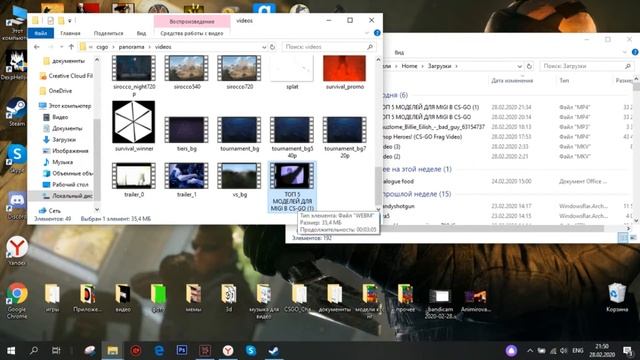This screenshot has width=640, height=360.
Task: Sort by Дата изменения column header
Action: point(512,81)
